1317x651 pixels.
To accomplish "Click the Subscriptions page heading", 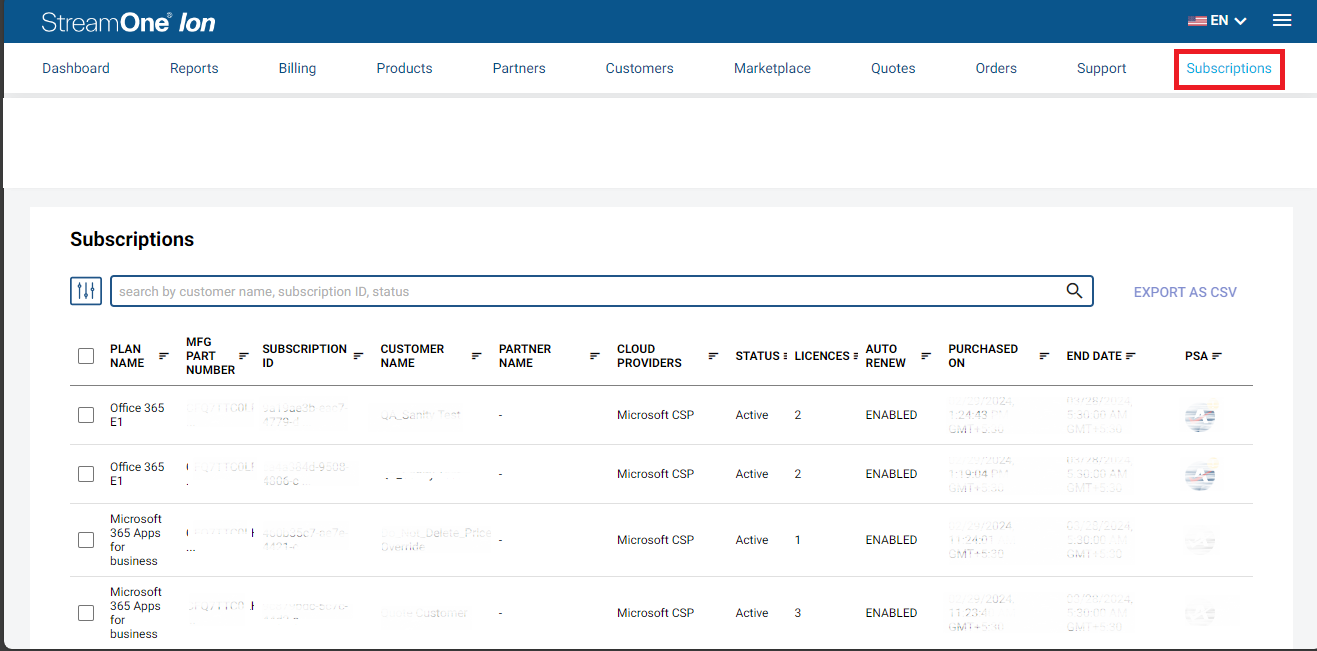I will [x=132, y=239].
